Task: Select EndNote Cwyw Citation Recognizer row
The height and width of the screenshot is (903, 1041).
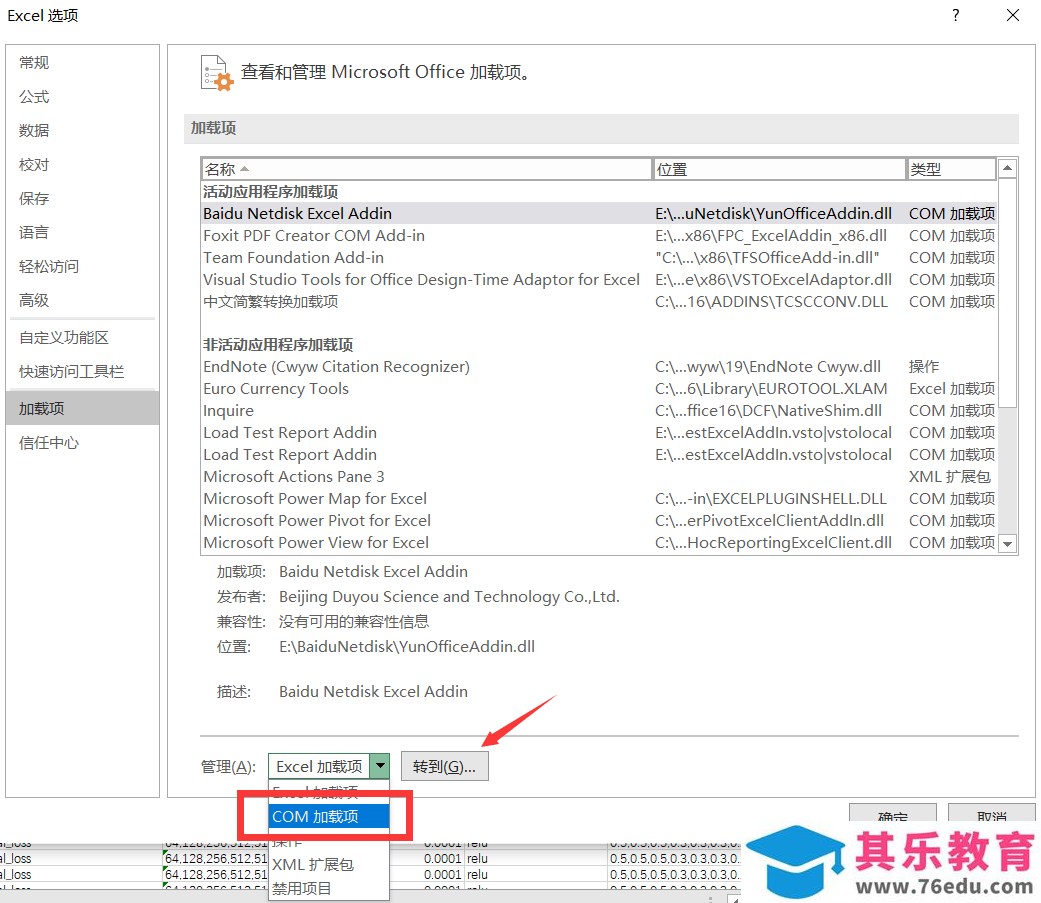Action: (x=599, y=367)
